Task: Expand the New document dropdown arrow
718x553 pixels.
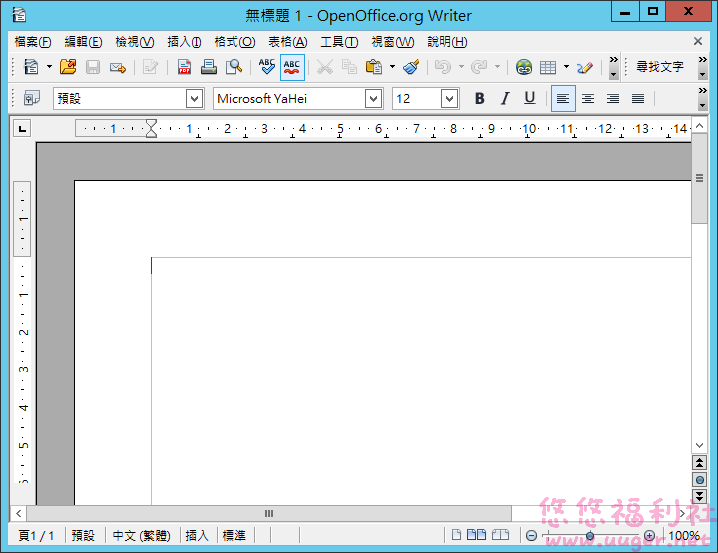Action: [x=49, y=67]
